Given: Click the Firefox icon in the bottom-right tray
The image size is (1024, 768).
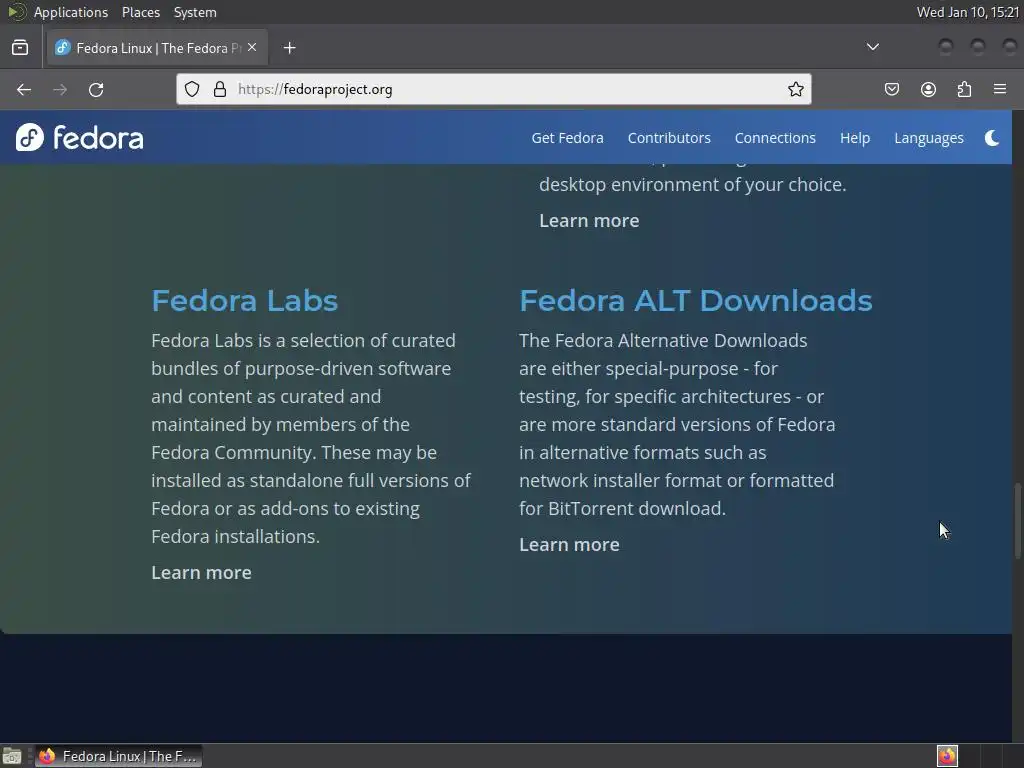Looking at the screenshot, I should 947,756.
